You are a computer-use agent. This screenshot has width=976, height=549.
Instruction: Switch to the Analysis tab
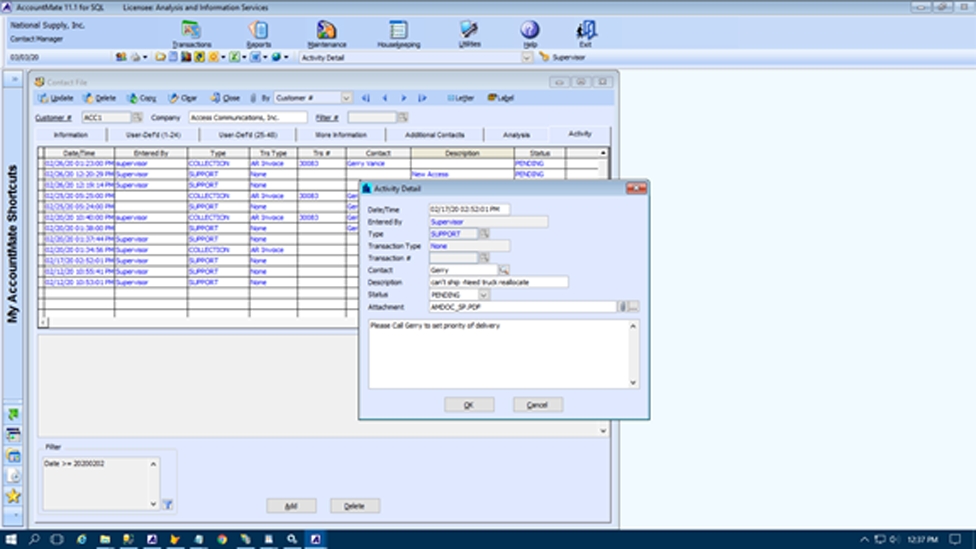516,134
